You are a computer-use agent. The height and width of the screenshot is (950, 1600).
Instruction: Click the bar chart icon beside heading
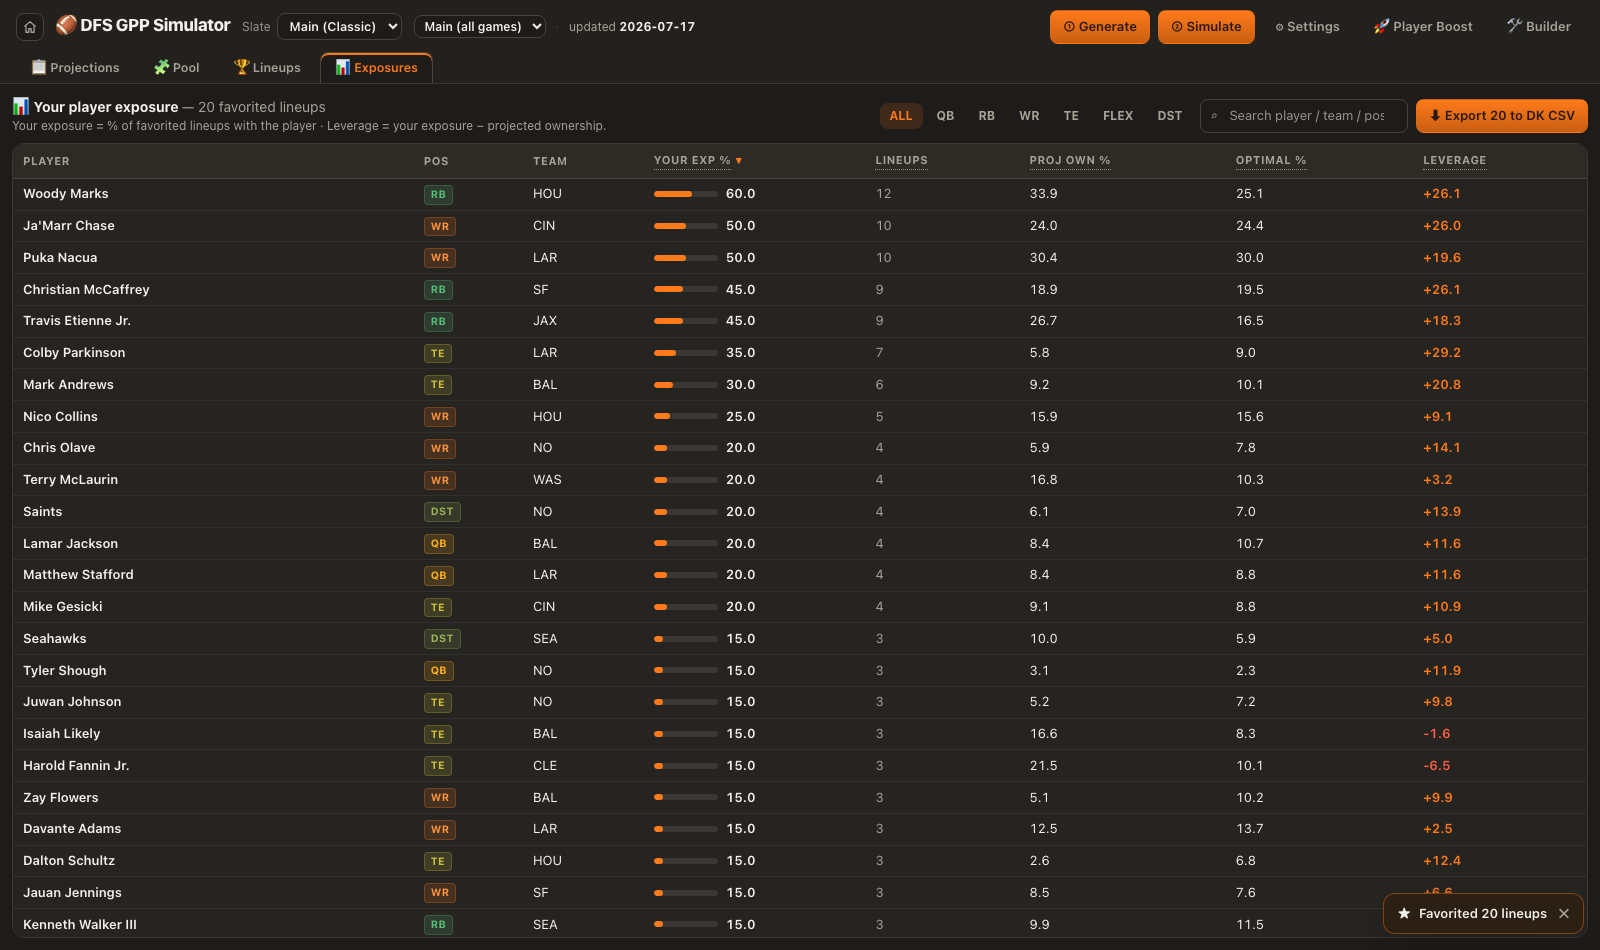(x=20, y=106)
